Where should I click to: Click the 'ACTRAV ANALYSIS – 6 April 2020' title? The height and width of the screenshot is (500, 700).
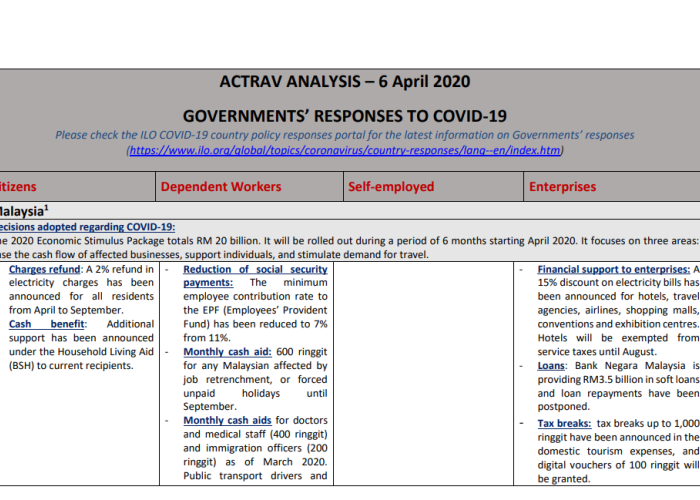345,82
